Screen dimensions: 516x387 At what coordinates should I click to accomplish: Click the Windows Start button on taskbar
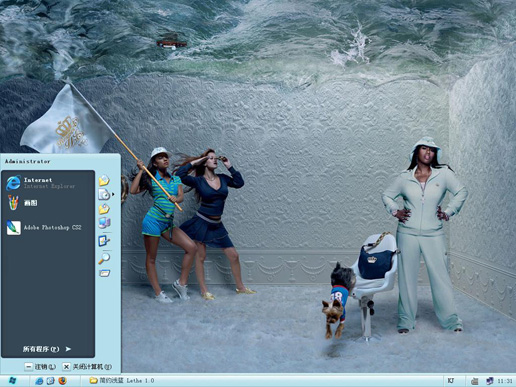13,380
